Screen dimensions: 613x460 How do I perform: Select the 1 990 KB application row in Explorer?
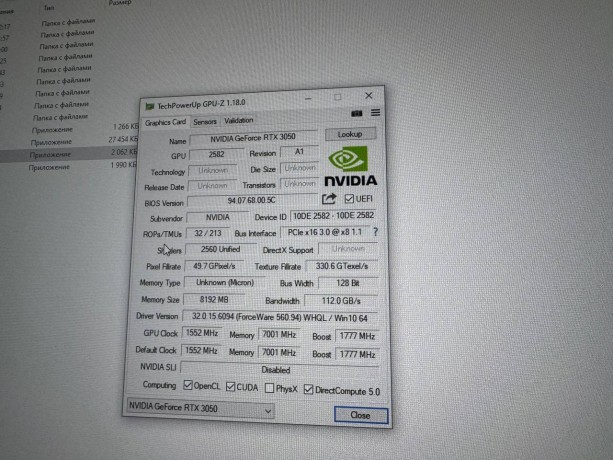(x=69, y=166)
